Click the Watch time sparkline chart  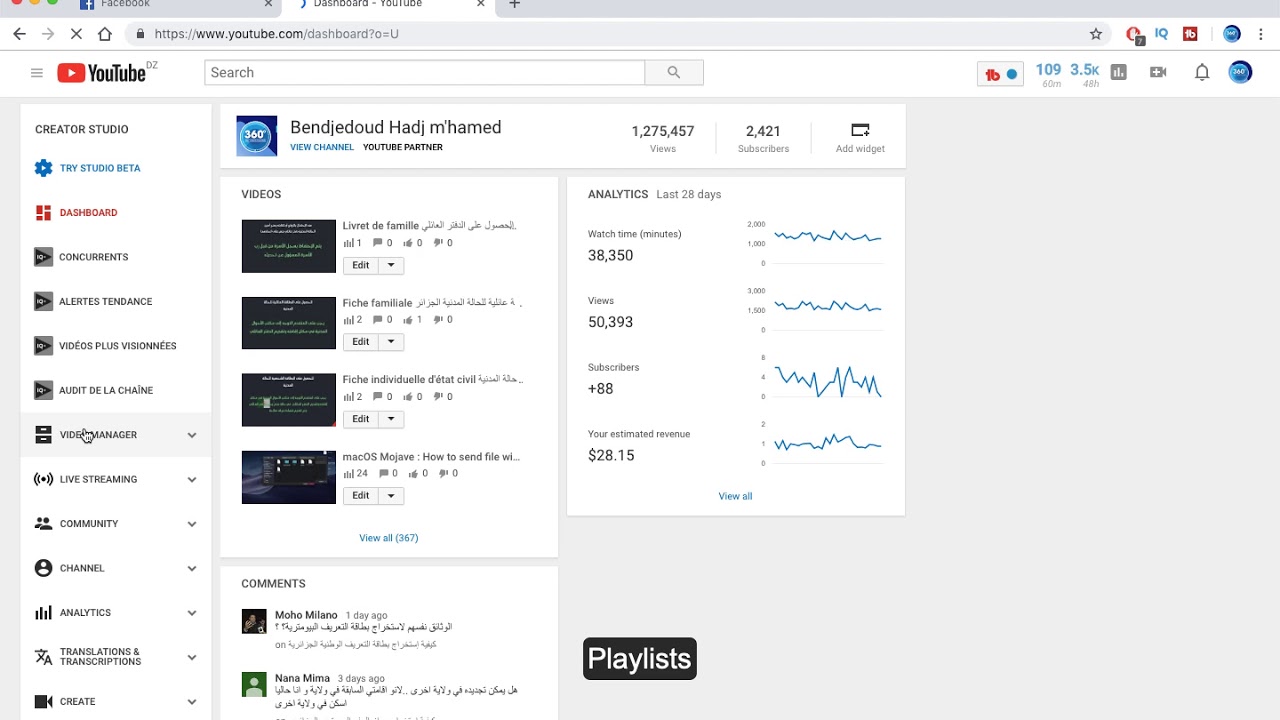point(828,237)
